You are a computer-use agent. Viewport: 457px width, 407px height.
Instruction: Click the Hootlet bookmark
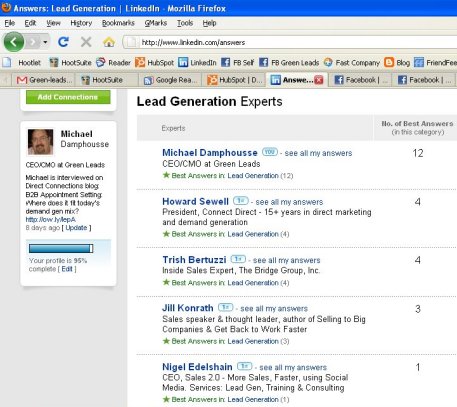tap(22, 62)
